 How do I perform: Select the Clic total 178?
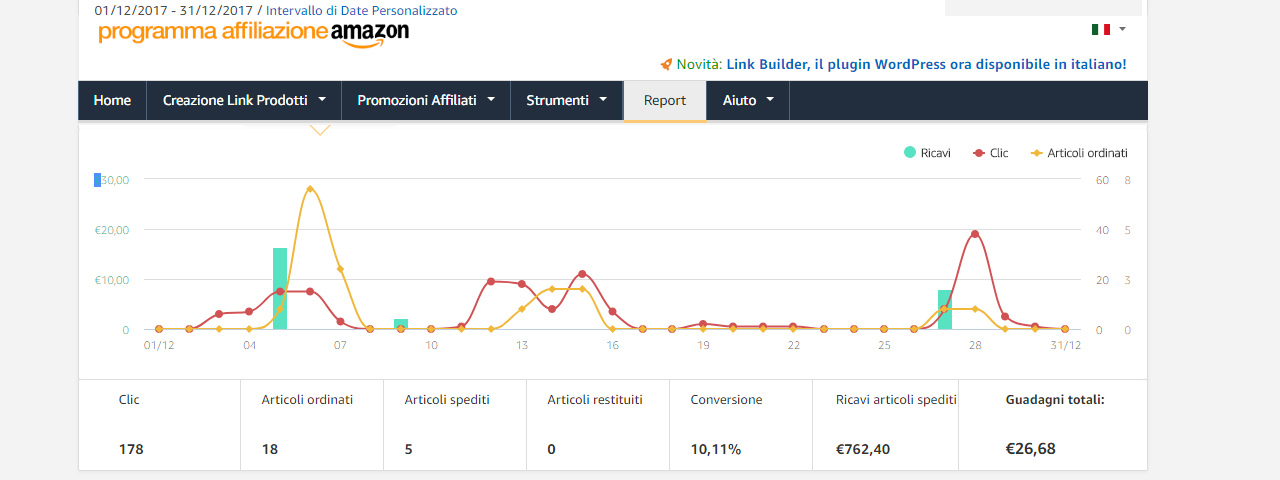pos(131,449)
